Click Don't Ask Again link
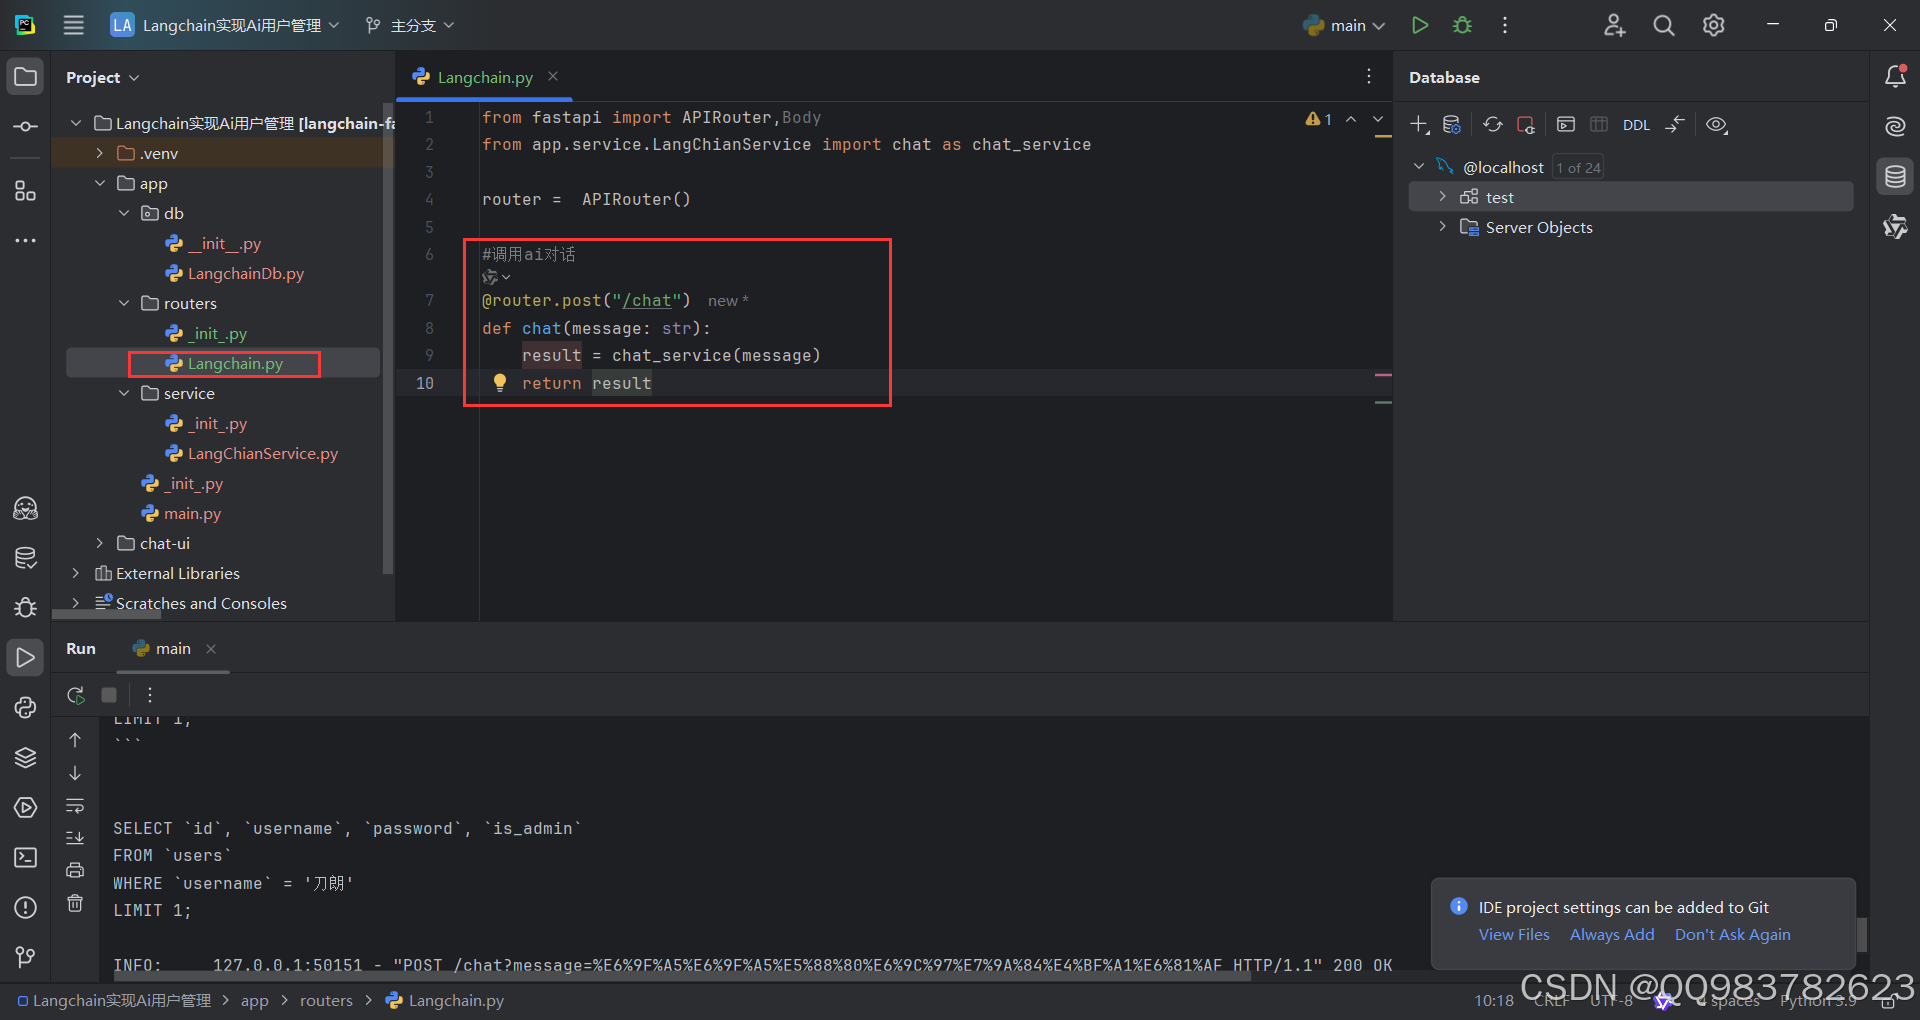This screenshot has height=1020, width=1920. [x=1733, y=934]
